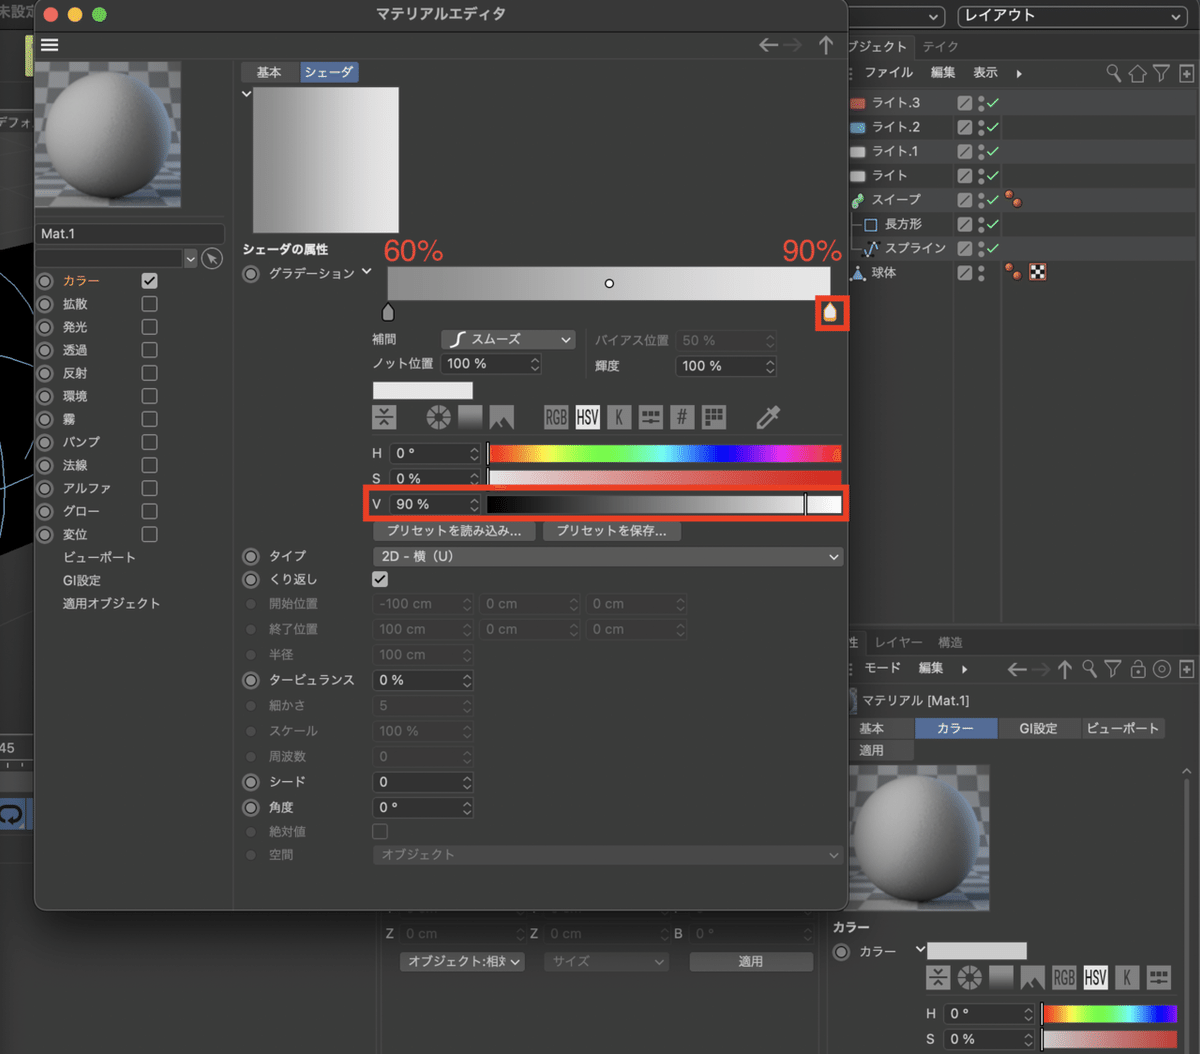Open color swatches grid icon in shader

pos(713,417)
